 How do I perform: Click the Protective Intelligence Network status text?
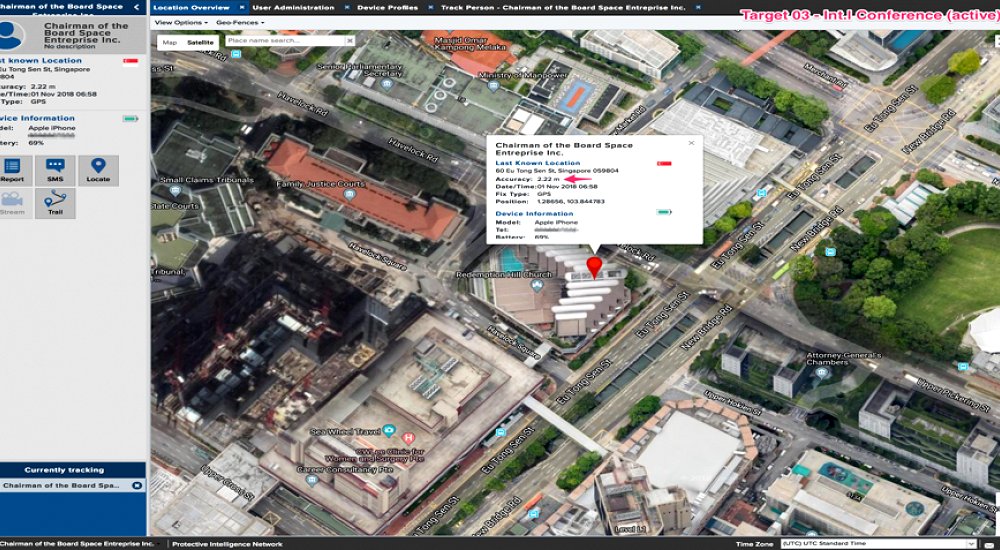click(x=227, y=544)
